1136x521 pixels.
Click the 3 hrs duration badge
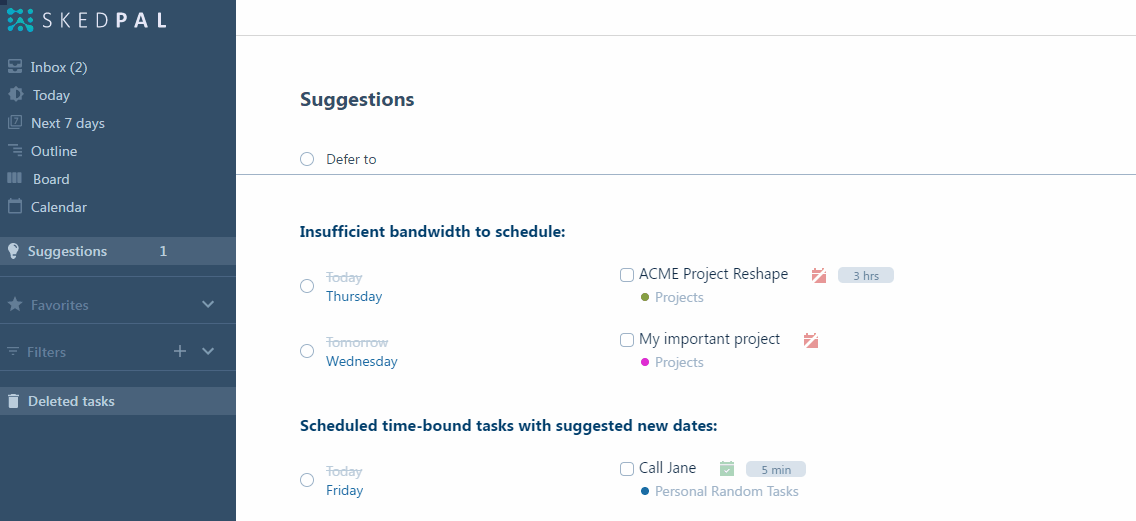pyautogui.click(x=866, y=275)
